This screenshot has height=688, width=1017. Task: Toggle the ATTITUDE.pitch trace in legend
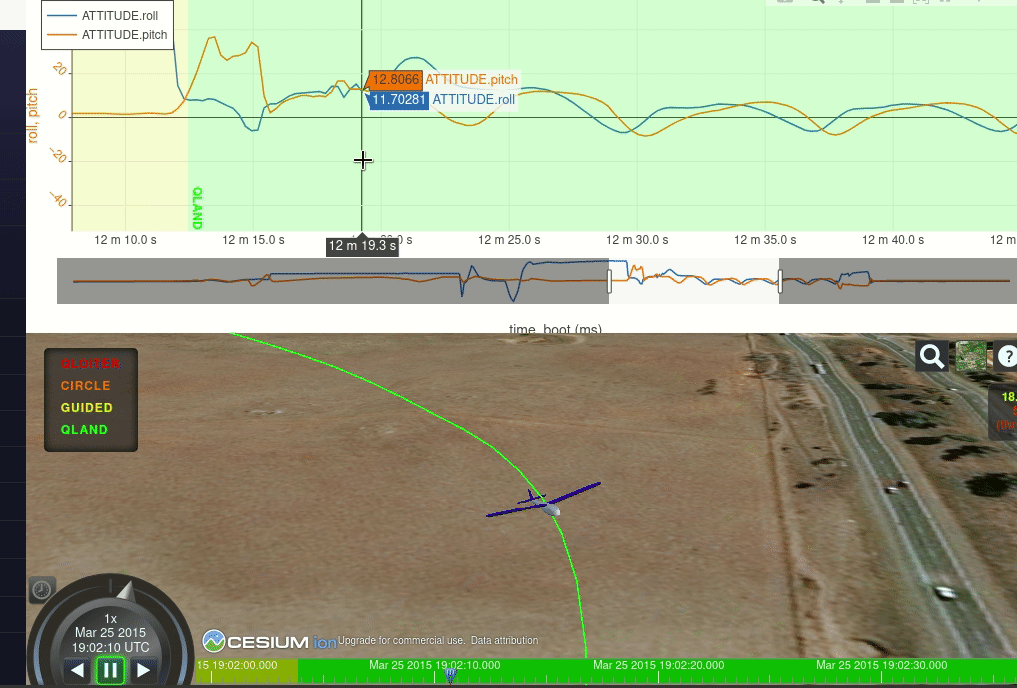click(x=107, y=35)
